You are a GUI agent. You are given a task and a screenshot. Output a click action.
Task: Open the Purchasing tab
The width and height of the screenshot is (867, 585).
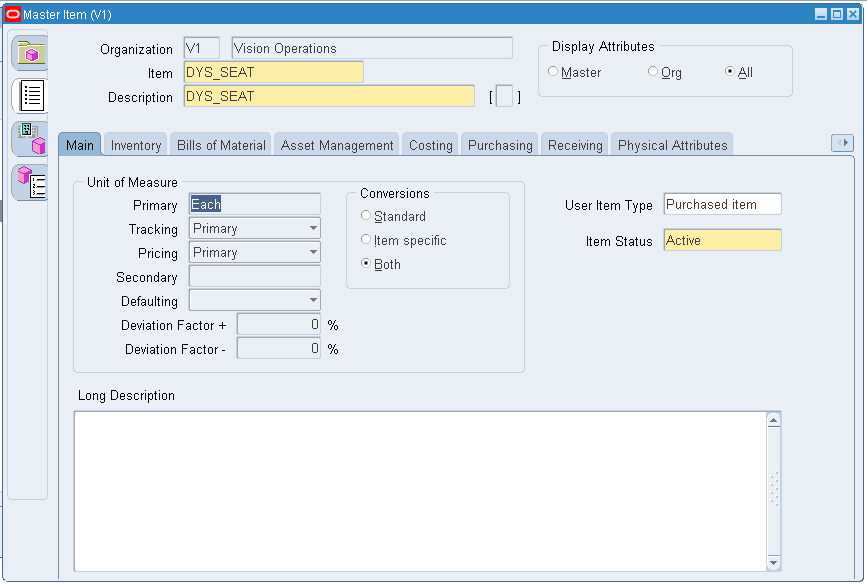(500, 145)
